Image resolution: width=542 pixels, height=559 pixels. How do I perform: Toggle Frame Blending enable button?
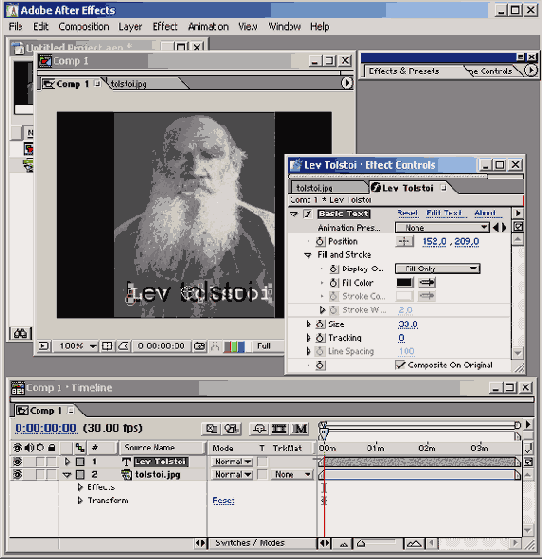click(x=279, y=429)
